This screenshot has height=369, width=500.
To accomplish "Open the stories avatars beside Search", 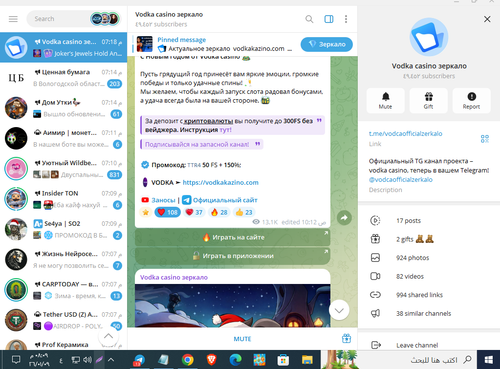I will [105, 19].
